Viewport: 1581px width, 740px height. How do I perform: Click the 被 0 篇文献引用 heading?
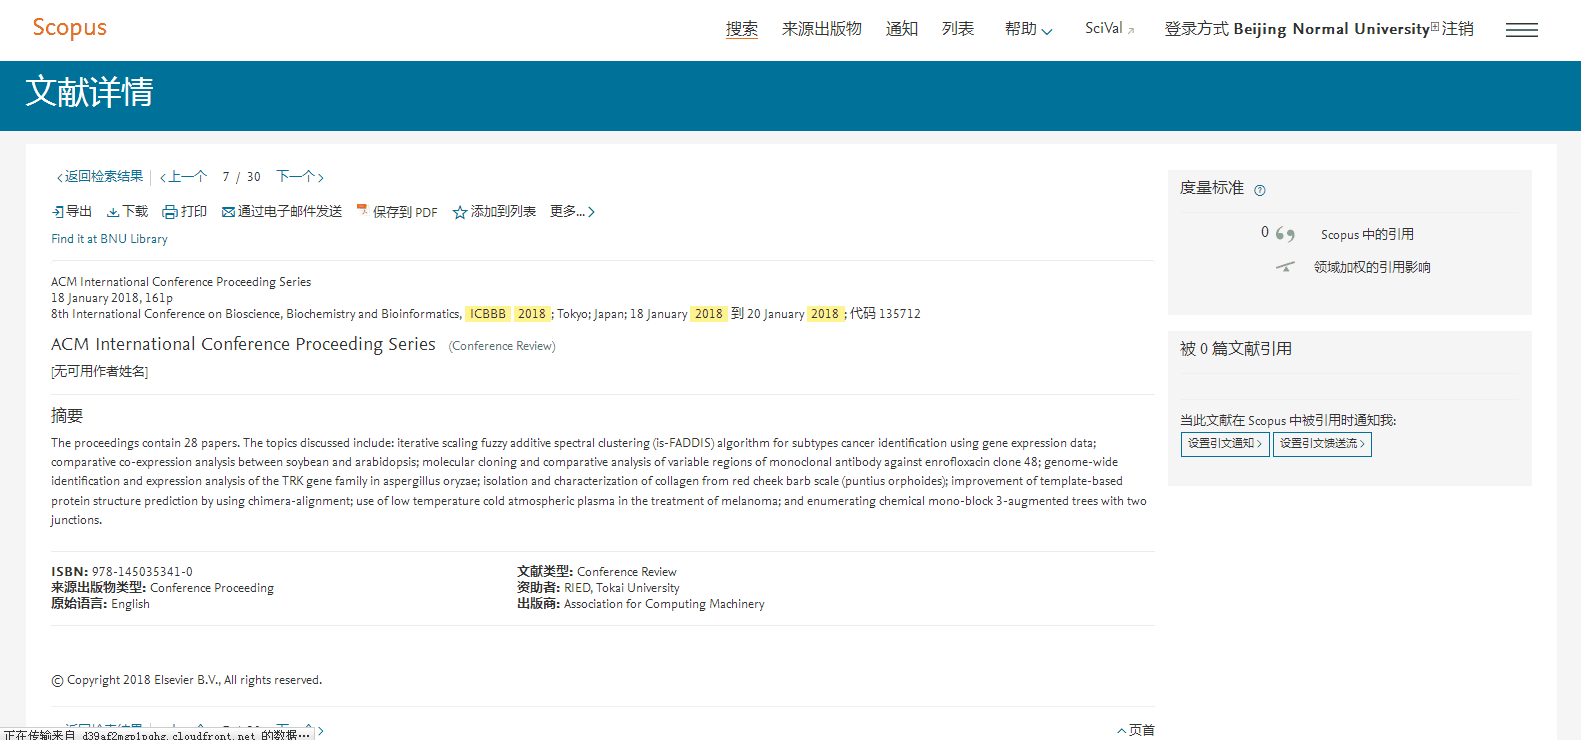pos(1236,349)
